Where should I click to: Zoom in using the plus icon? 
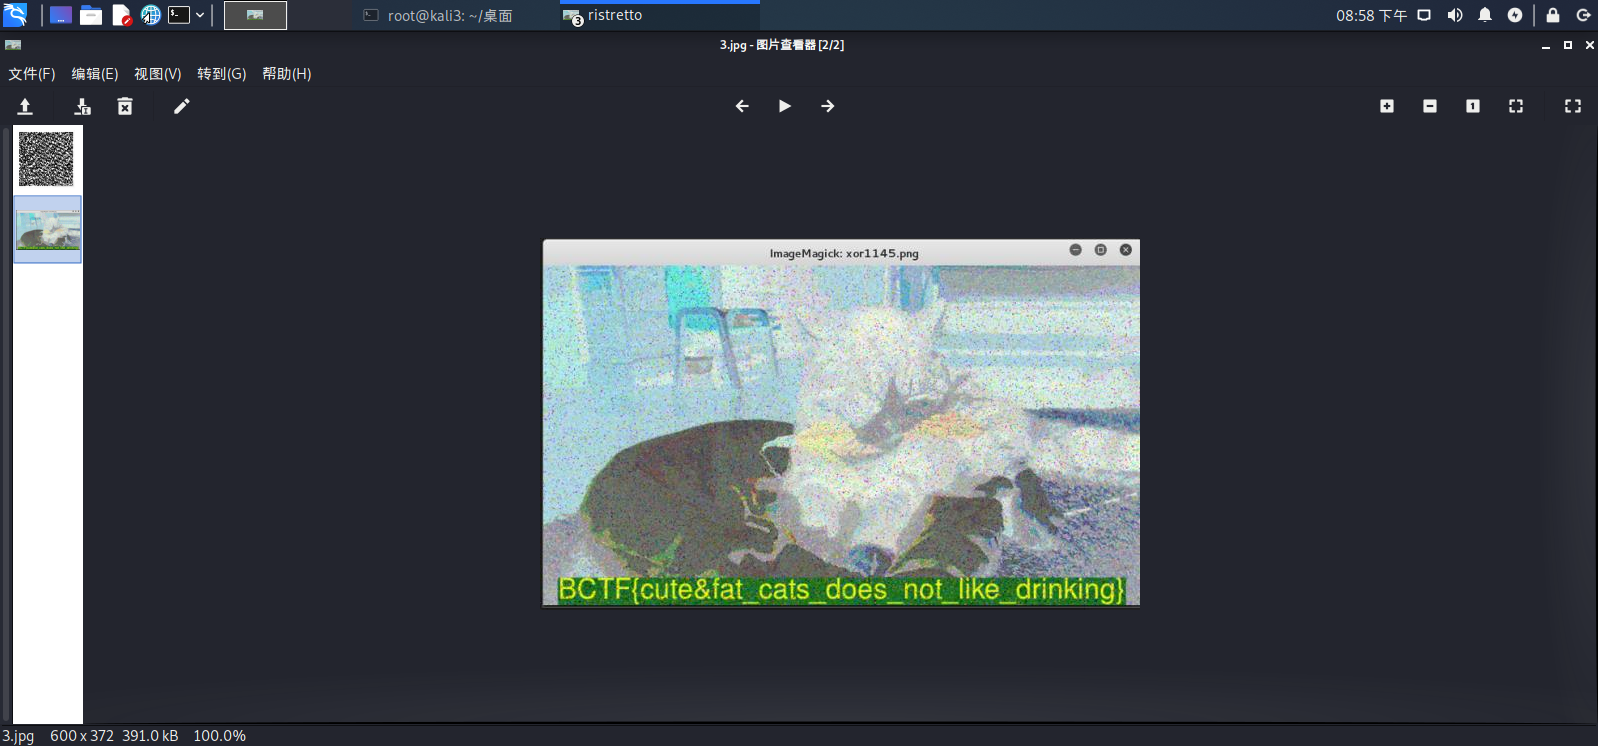click(1387, 106)
